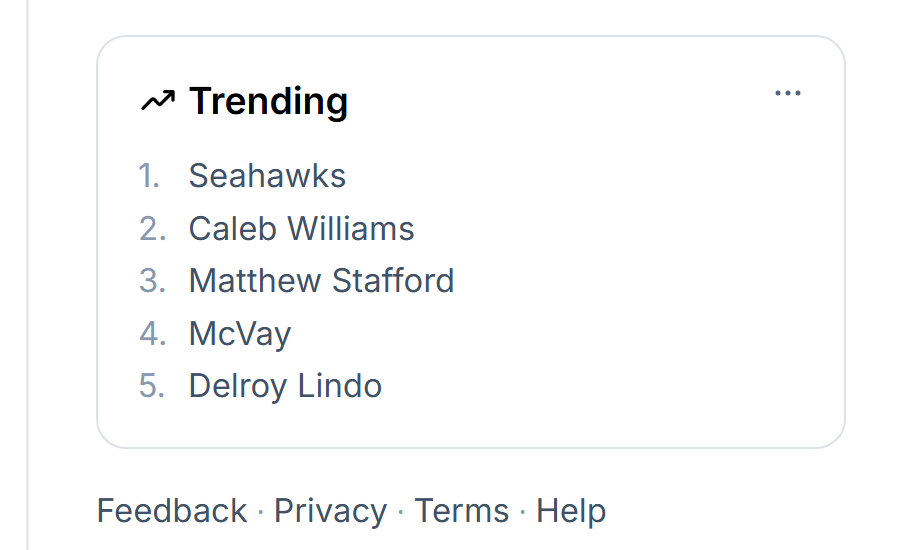The image size is (914, 550).
Task: Click rank number 3 beside Matthew Stafford
Action: coord(152,281)
